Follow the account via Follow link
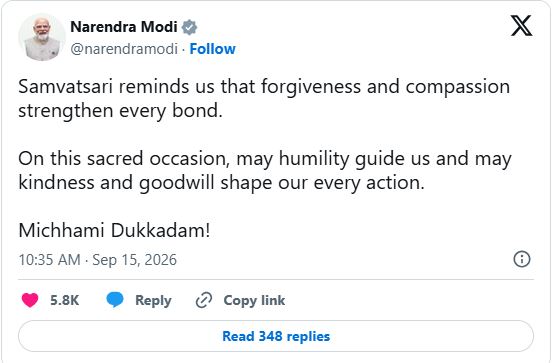 (x=213, y=49)
